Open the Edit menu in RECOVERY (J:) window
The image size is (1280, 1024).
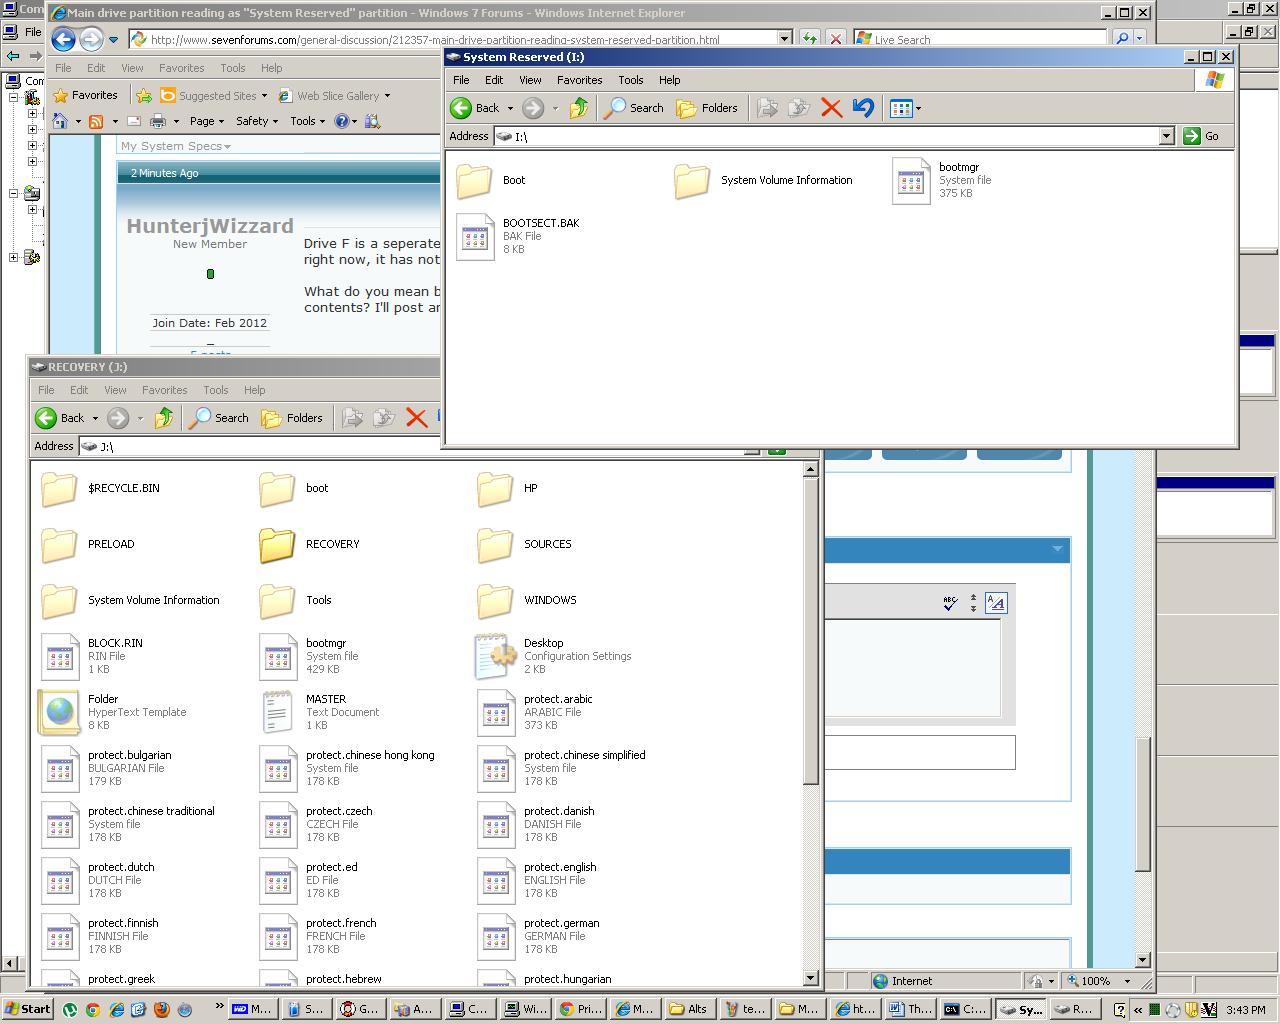pos(79,390)
